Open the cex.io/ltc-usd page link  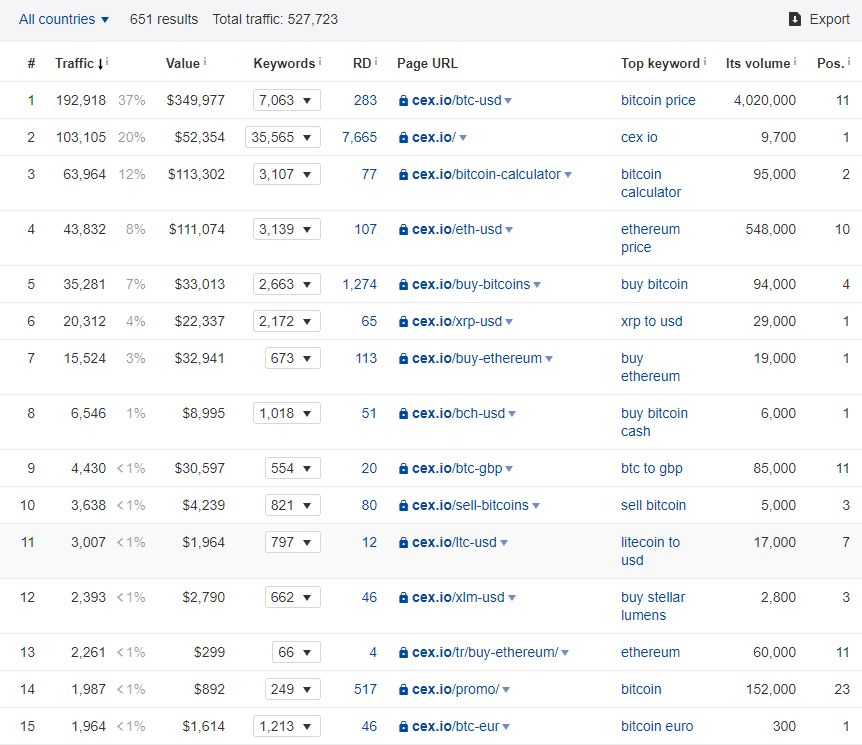tap(454, 542)
